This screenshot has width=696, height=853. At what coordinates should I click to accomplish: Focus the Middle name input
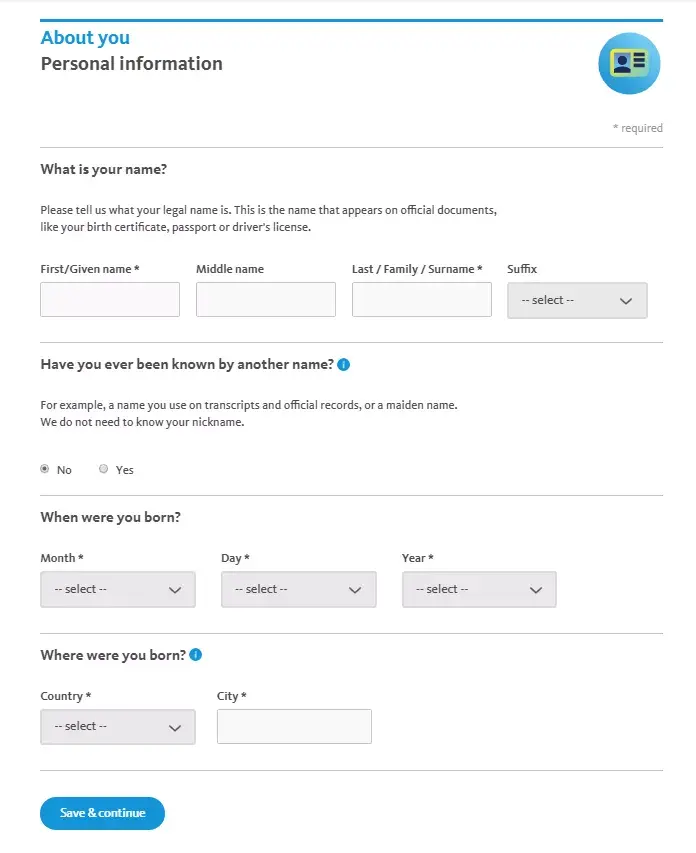266,299
